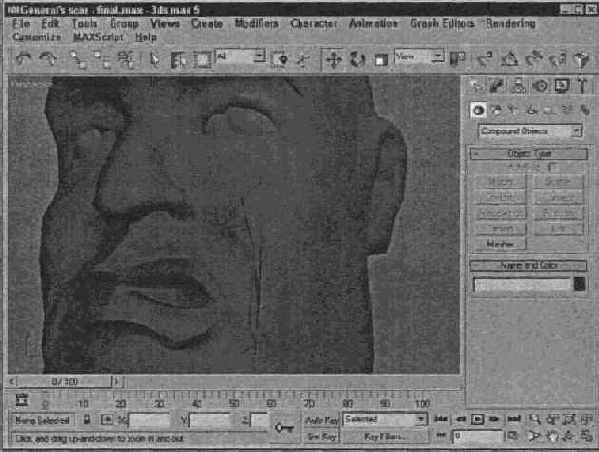The height and width of the screenshot is (452, 599).
Task: Click the Unlink Selection icon
Action: pos(102,60)
